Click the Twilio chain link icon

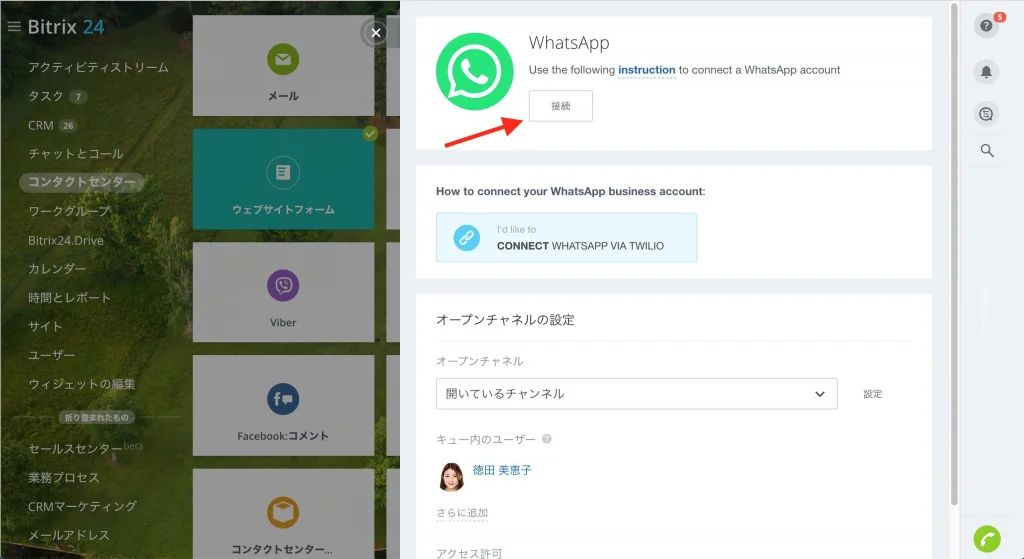pos(466,238)
